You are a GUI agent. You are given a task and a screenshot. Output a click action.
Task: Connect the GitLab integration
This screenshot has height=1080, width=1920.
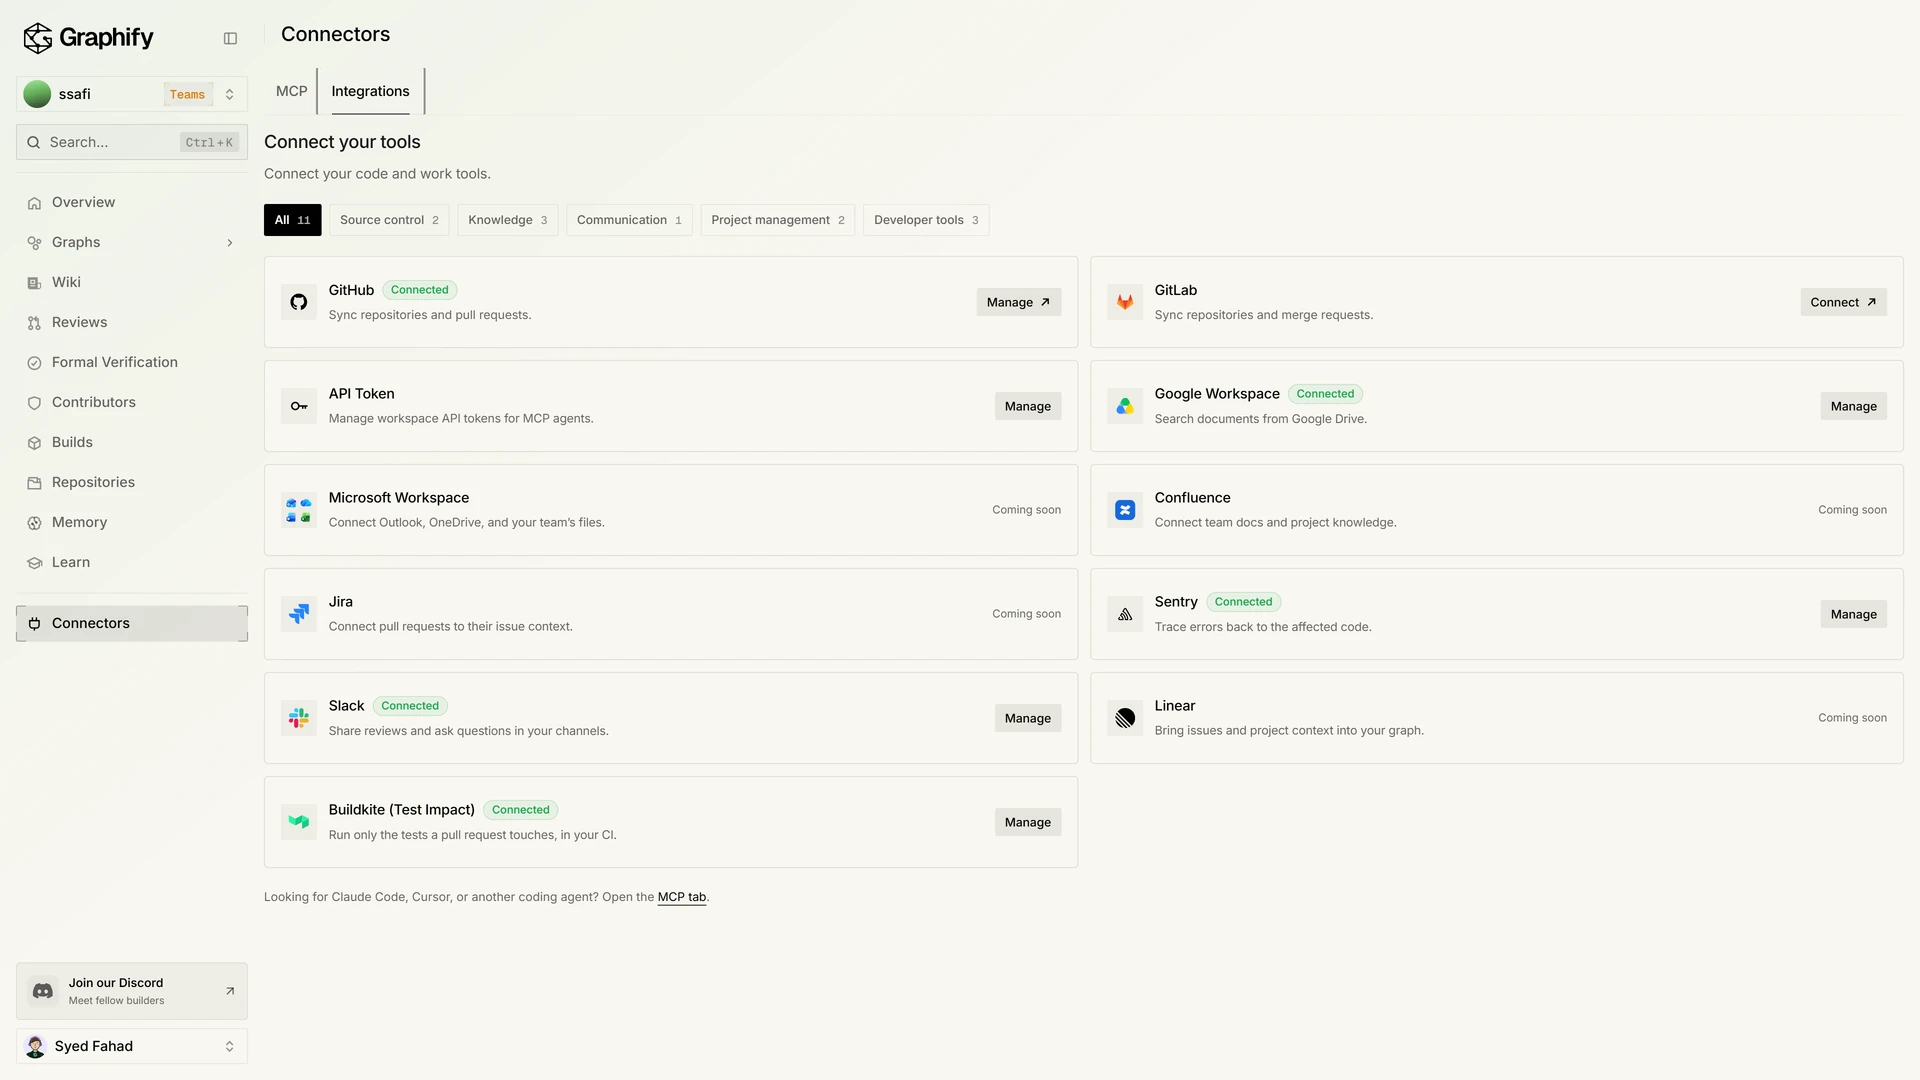click(1843, 302)
